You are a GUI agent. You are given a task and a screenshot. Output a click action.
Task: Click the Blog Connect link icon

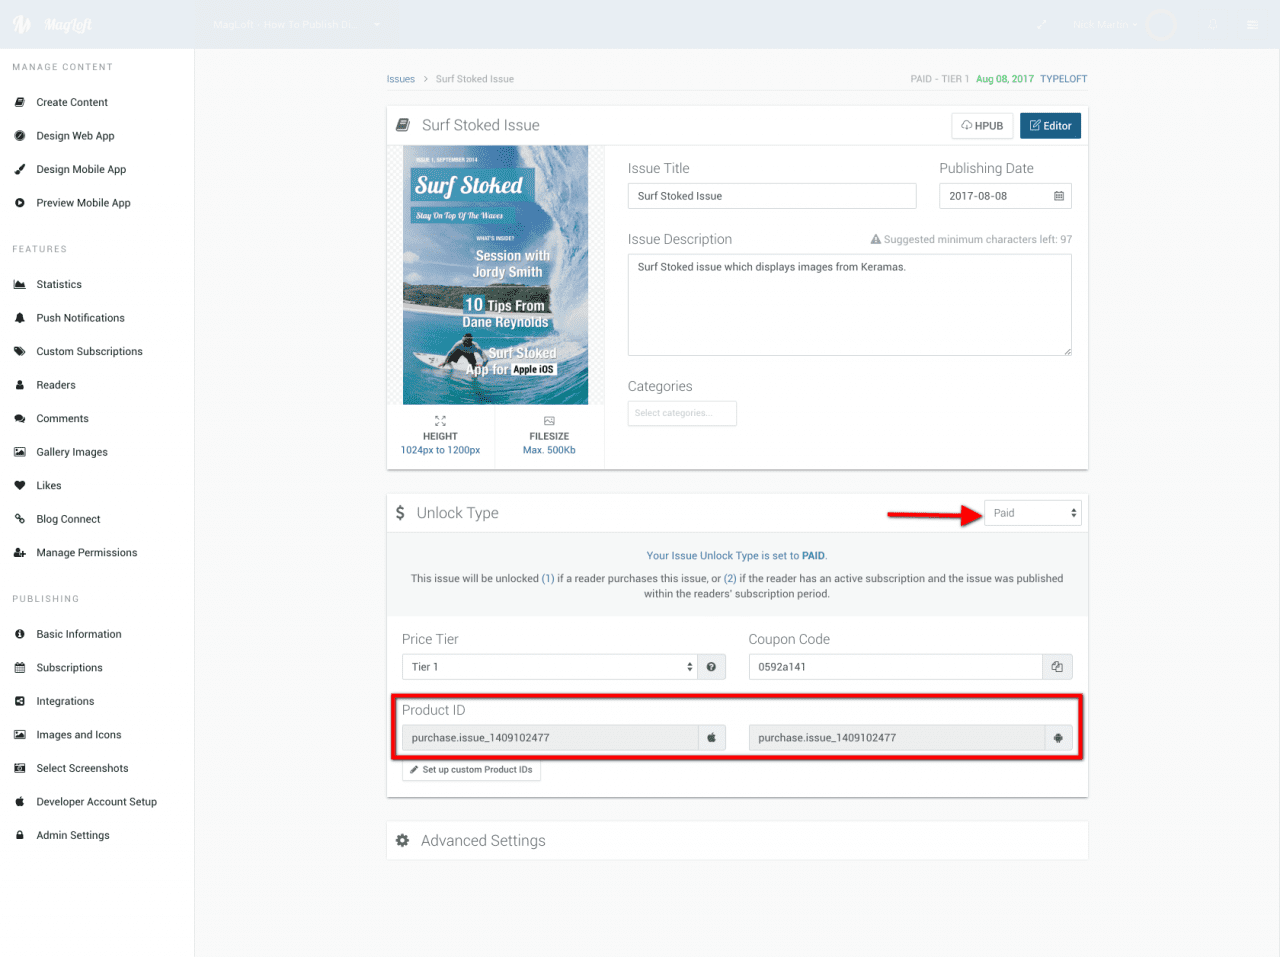pyautogui.click(x=20, y=519)
